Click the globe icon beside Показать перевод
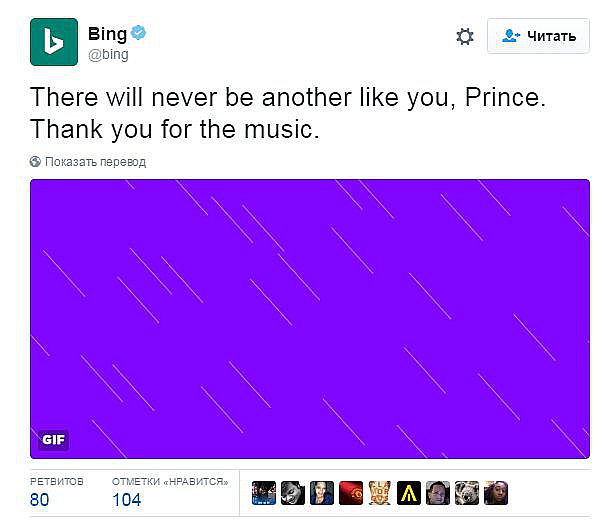This screenshot has height=520, width=609. point(36,161)
